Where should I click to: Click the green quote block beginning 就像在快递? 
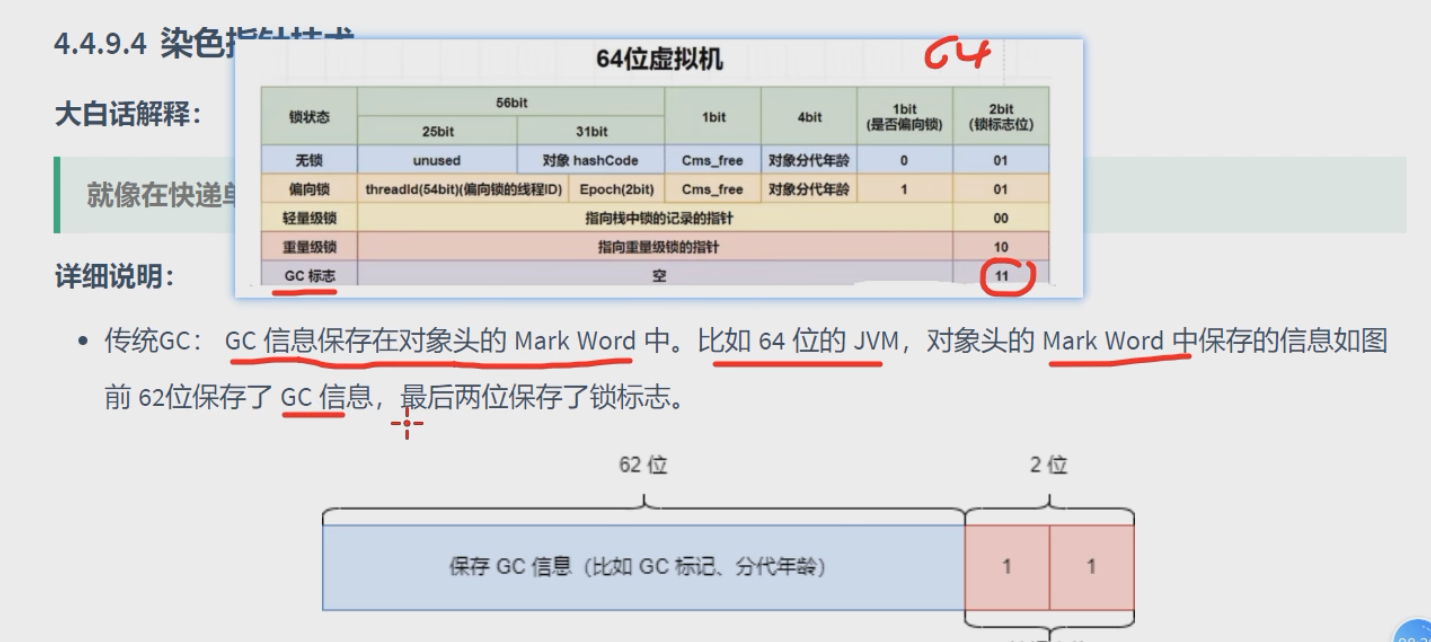(x=150, y=195)
